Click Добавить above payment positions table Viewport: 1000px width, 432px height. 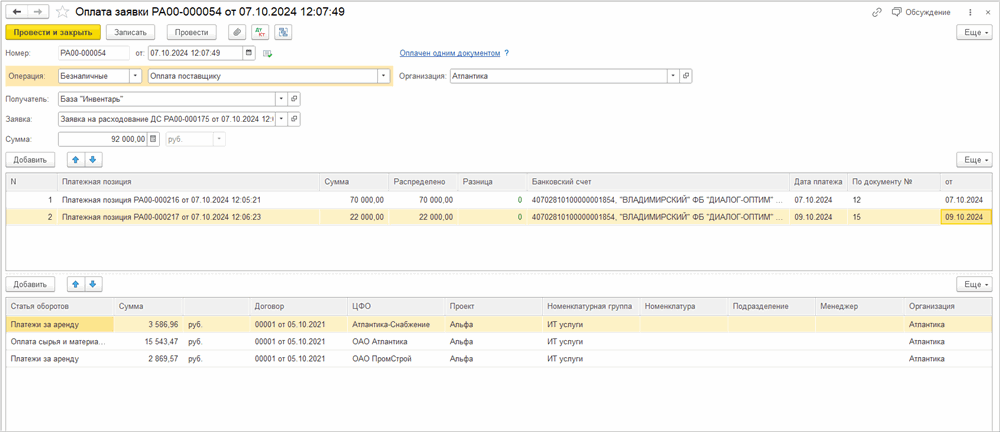(30, 159)
